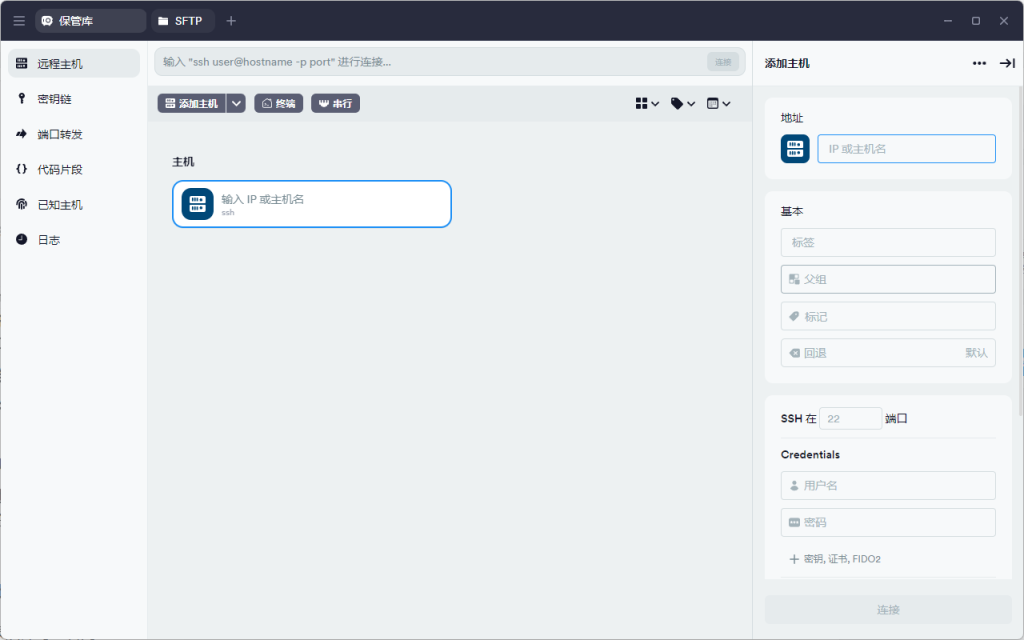Screen dimensions: 1024x640
Task: Switch to the SFTP tab
Action: click(x=181, y=20)
